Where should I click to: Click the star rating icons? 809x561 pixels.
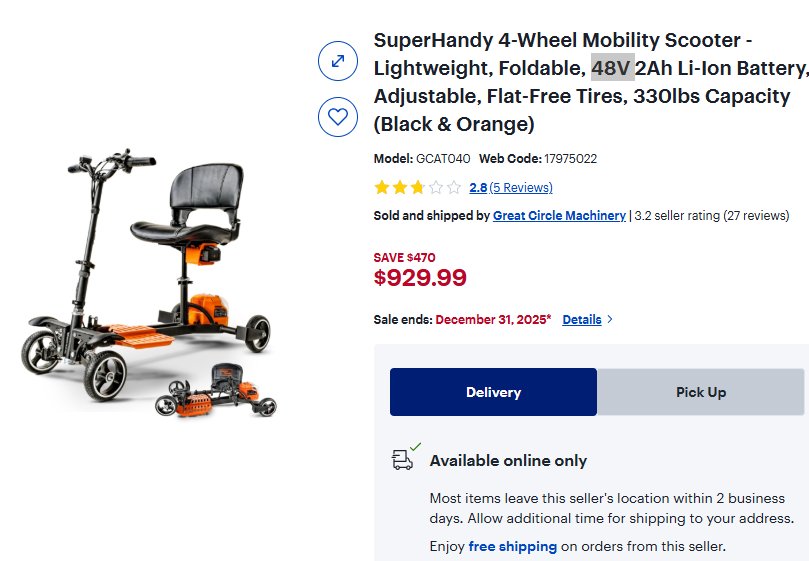[x=417, y=187]
